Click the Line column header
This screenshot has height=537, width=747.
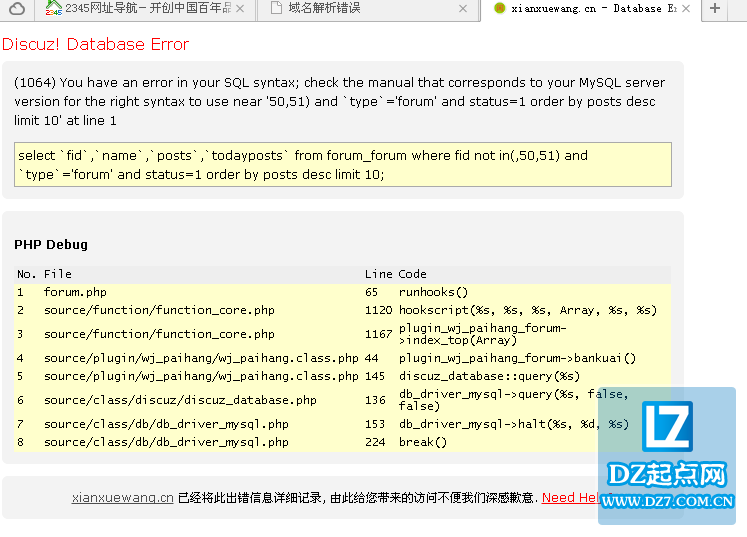point(379,274)
